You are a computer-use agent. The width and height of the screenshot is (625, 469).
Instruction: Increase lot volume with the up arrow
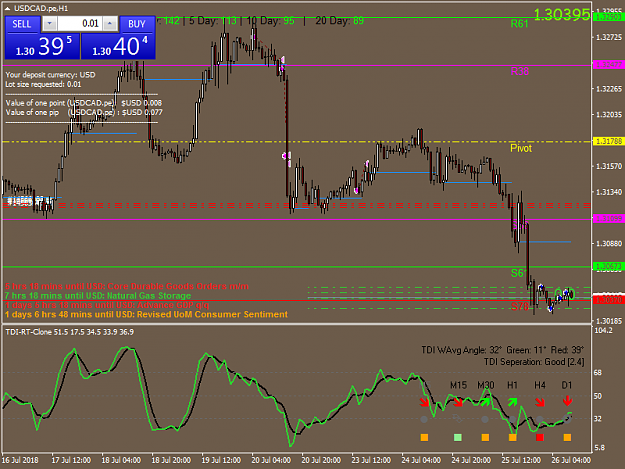[110, 24]
